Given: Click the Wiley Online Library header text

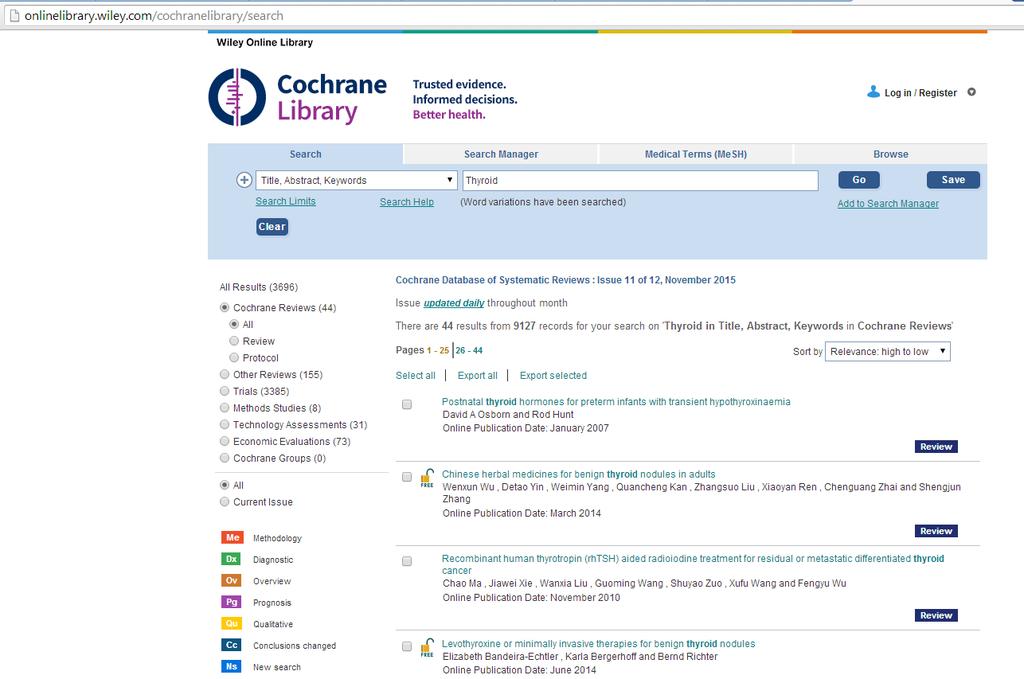Looking at the screenshot, I should 264,42.
